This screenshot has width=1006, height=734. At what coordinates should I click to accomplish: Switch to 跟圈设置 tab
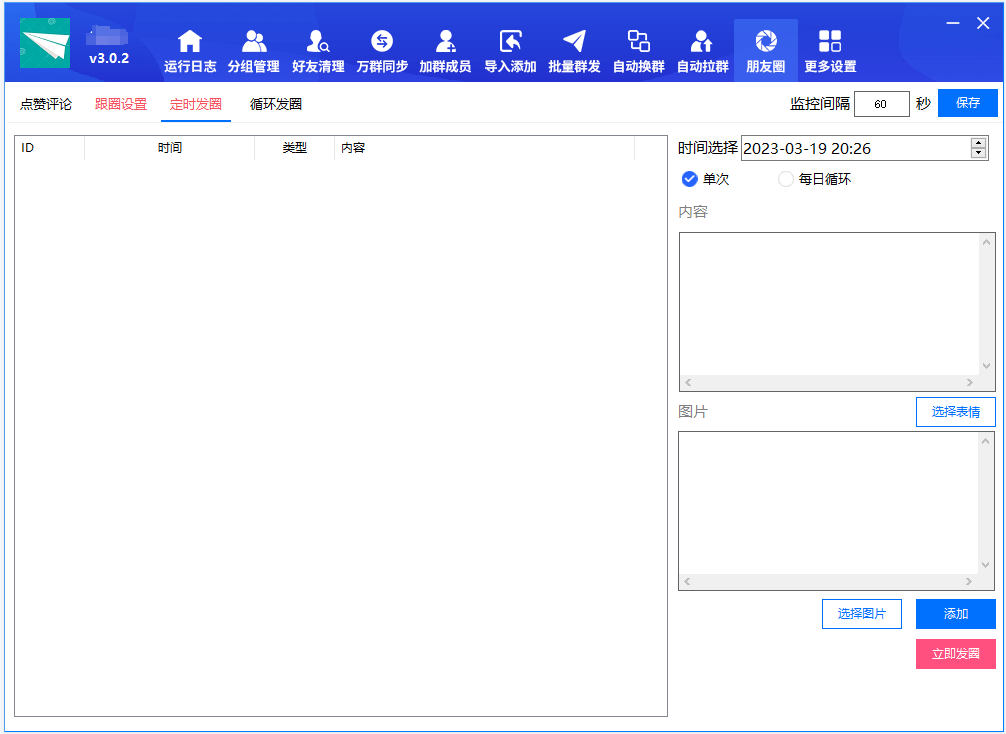[121, 104]
